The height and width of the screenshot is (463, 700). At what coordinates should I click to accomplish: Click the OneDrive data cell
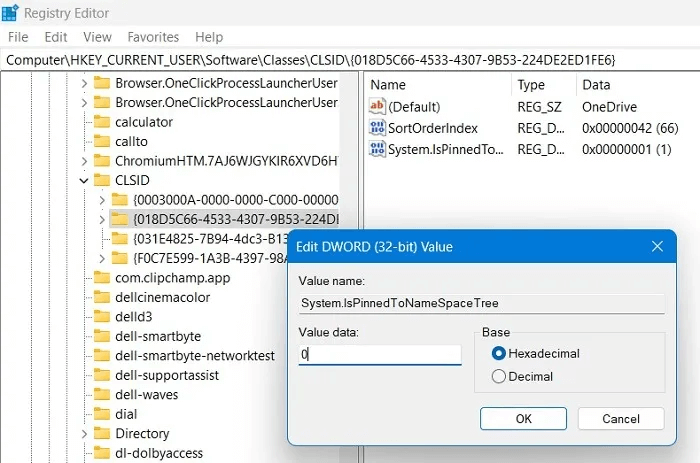(609, 107)
